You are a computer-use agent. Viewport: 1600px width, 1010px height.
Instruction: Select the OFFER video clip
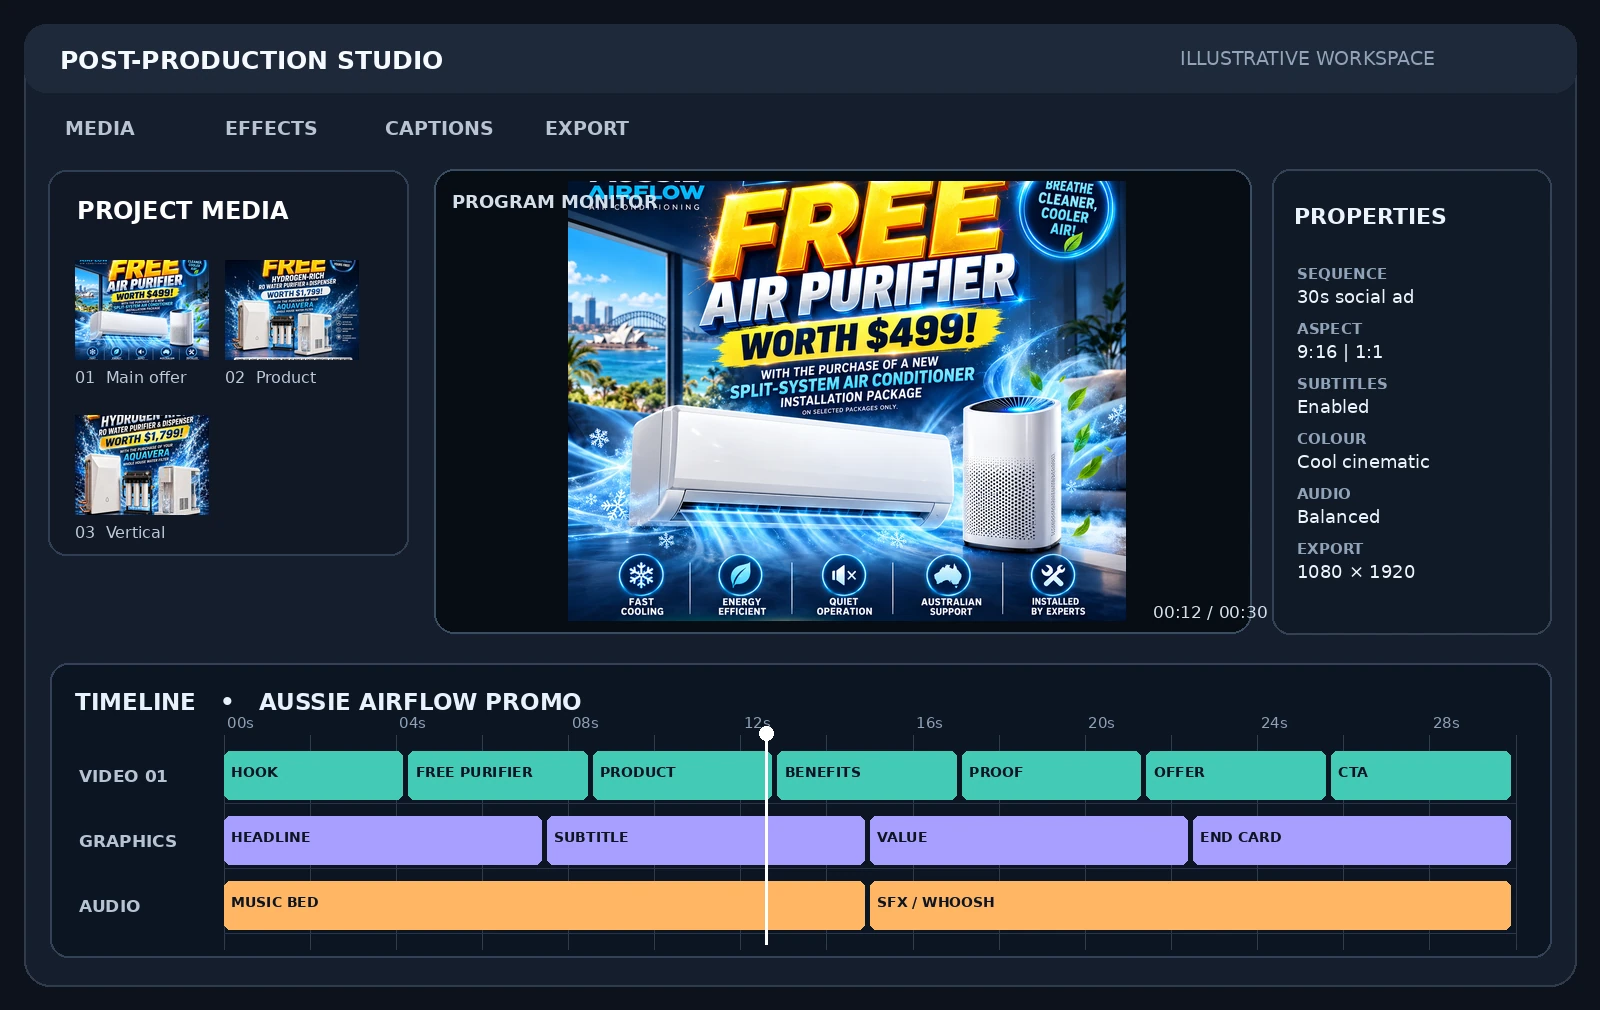1236,775
